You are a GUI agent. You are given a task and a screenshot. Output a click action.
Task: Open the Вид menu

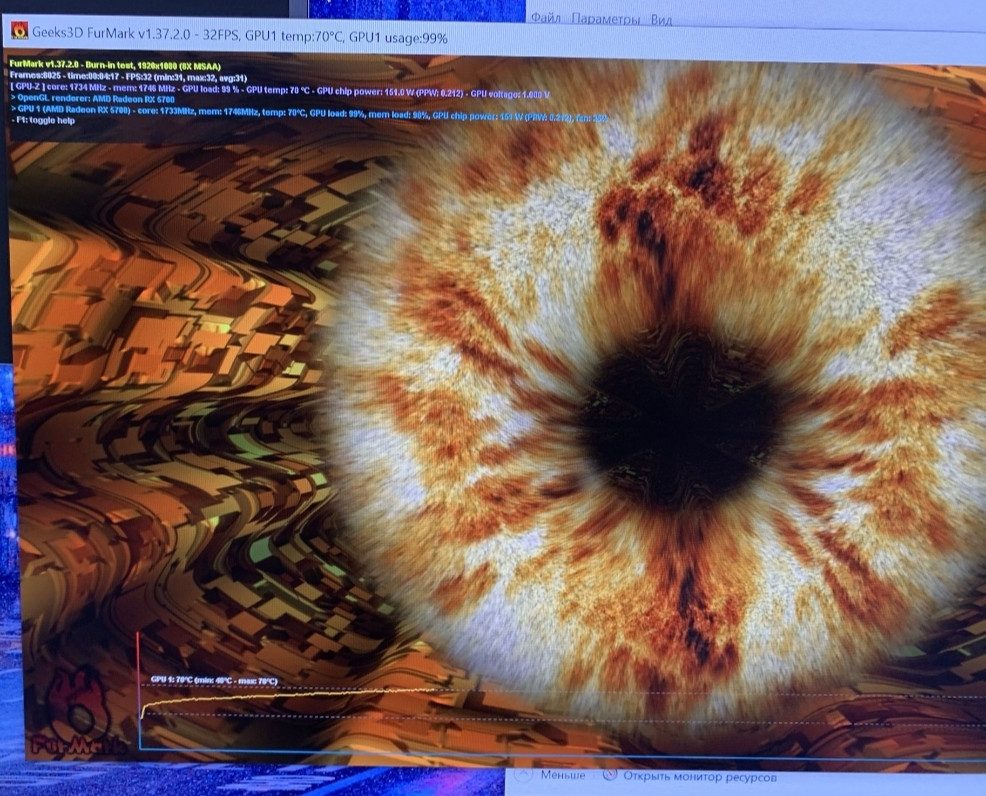[x=661, y=20]
